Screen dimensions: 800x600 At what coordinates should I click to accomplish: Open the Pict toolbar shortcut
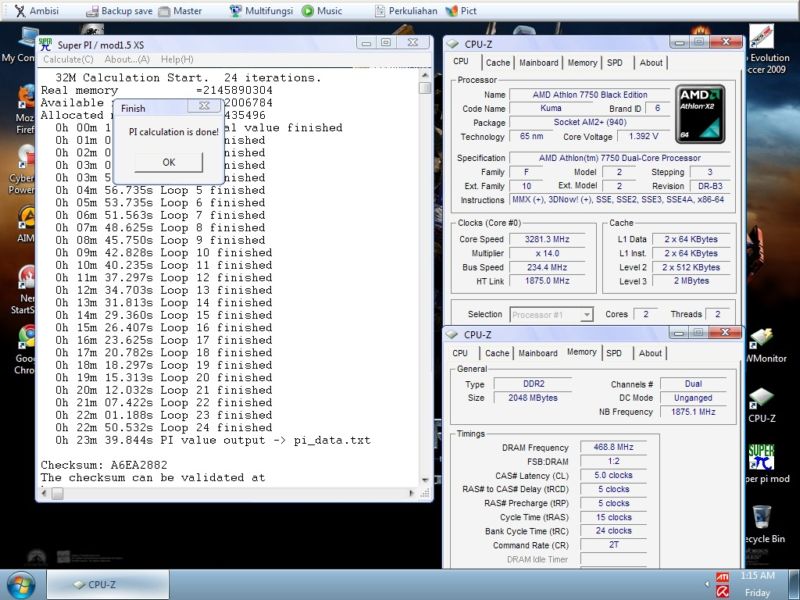coord(461,11)
